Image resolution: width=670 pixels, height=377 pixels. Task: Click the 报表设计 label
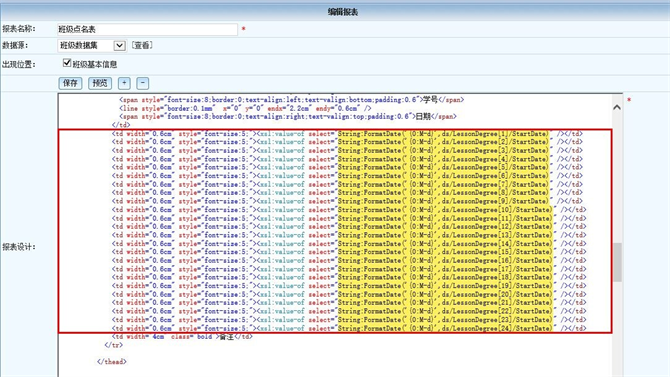pyautogui.click(x=19, y=247)
